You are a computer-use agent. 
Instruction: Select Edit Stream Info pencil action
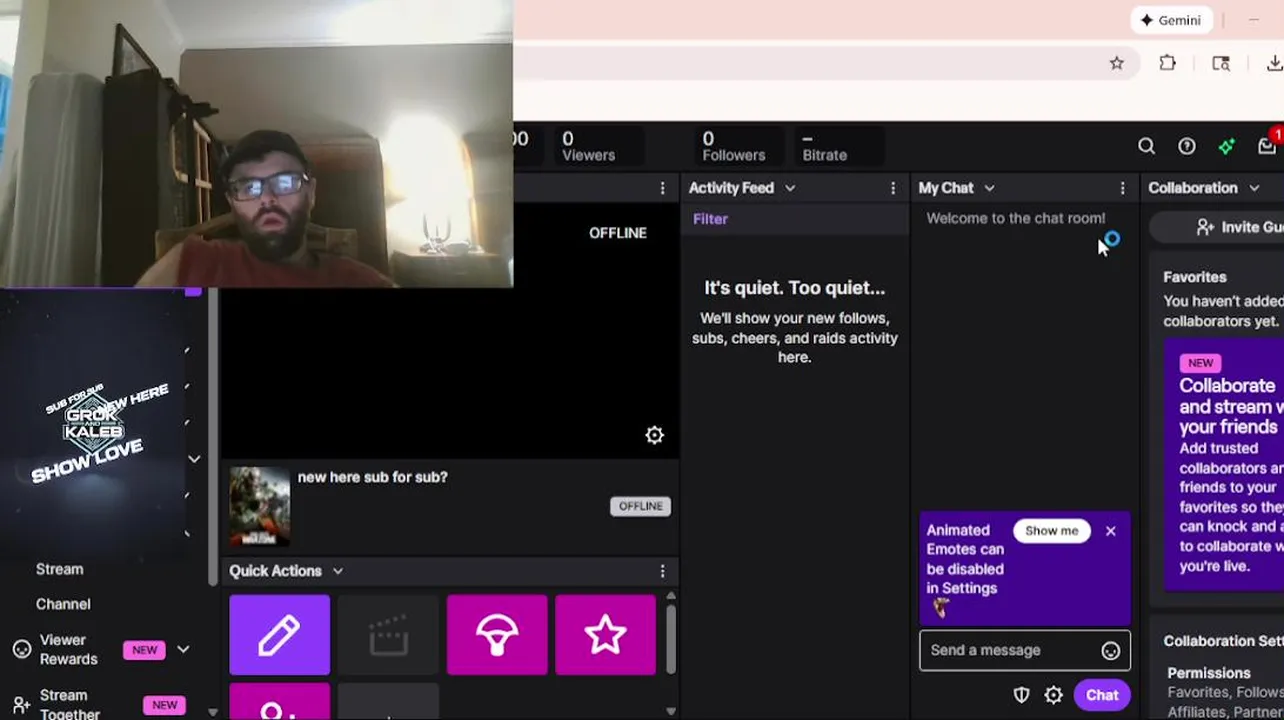pos(279,635)
